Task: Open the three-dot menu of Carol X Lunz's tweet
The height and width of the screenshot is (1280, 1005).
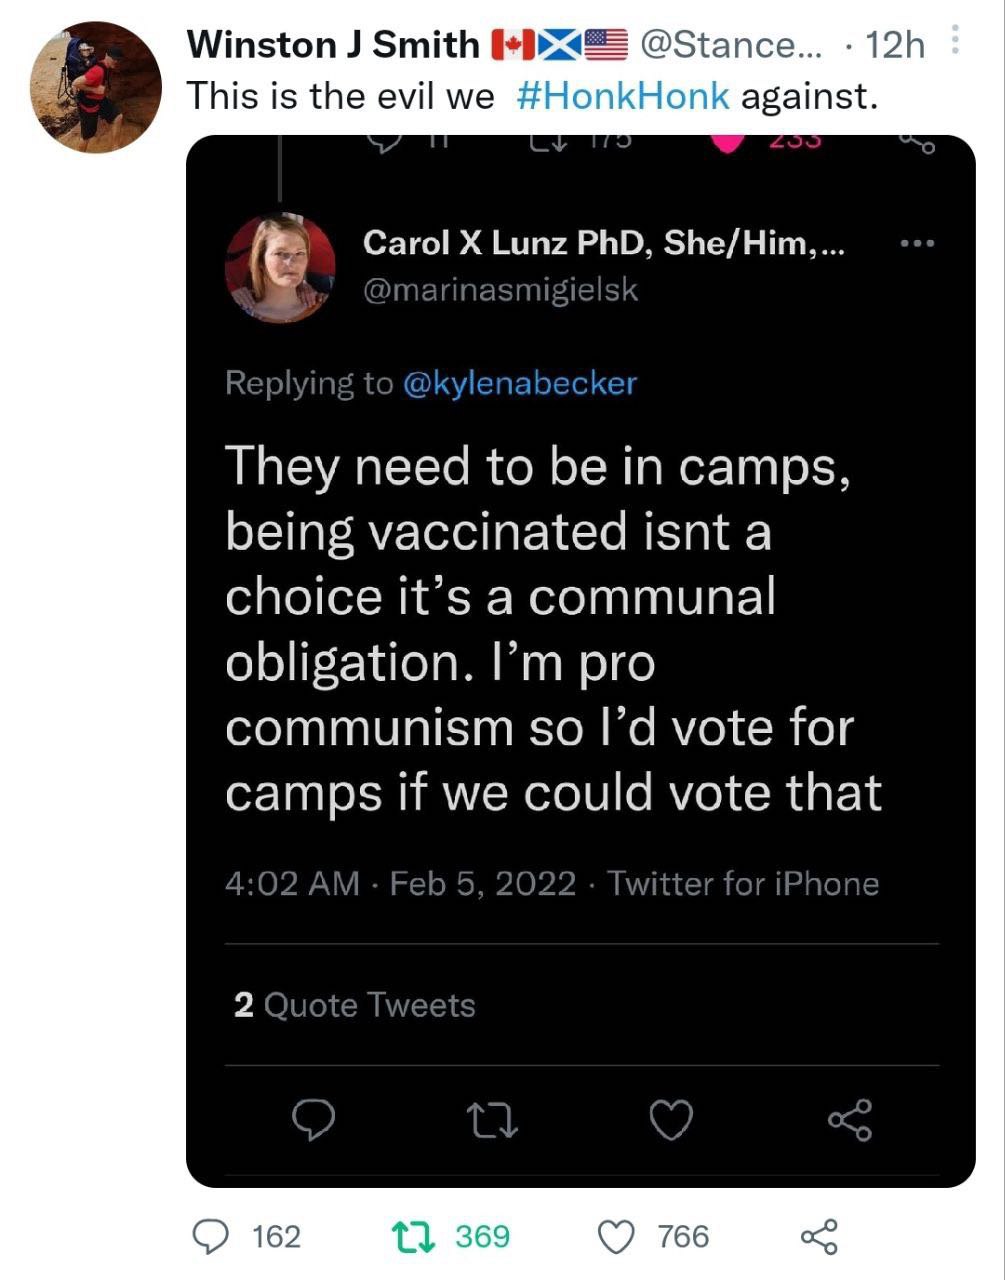Action: (917, 243)
